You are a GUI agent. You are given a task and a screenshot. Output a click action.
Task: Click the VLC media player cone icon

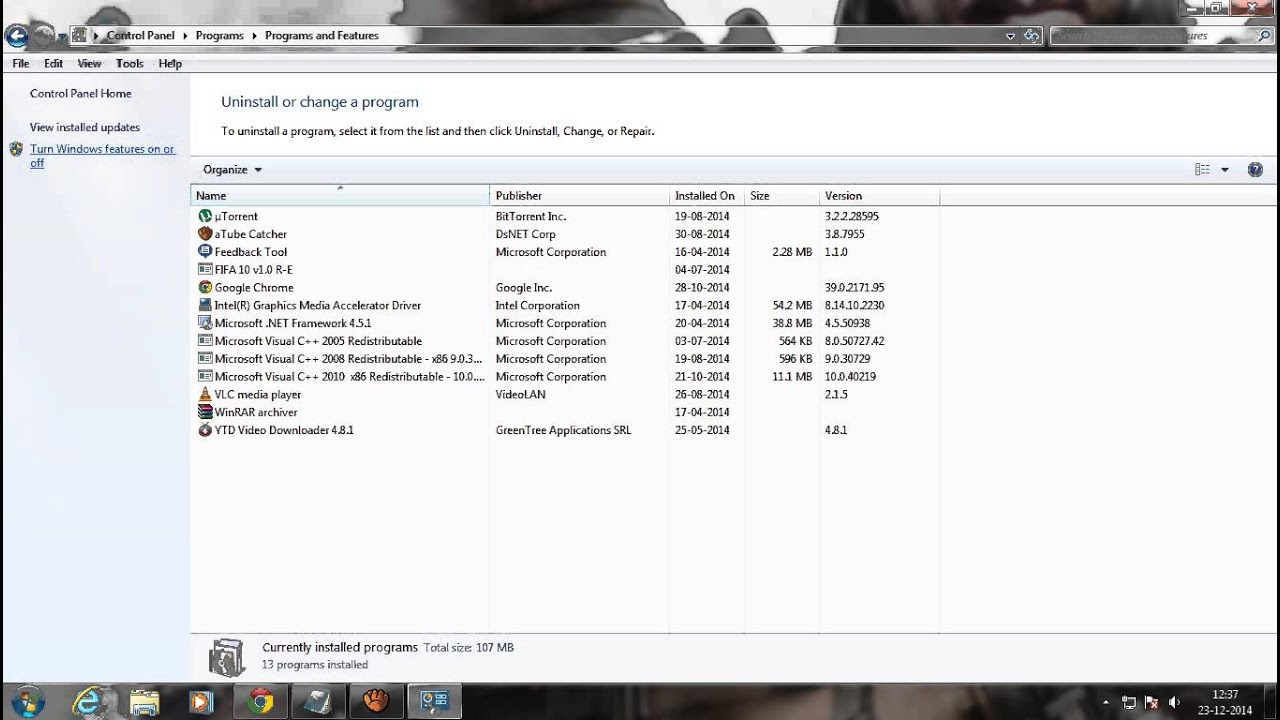pyautogui.click(x=205, y=395)
